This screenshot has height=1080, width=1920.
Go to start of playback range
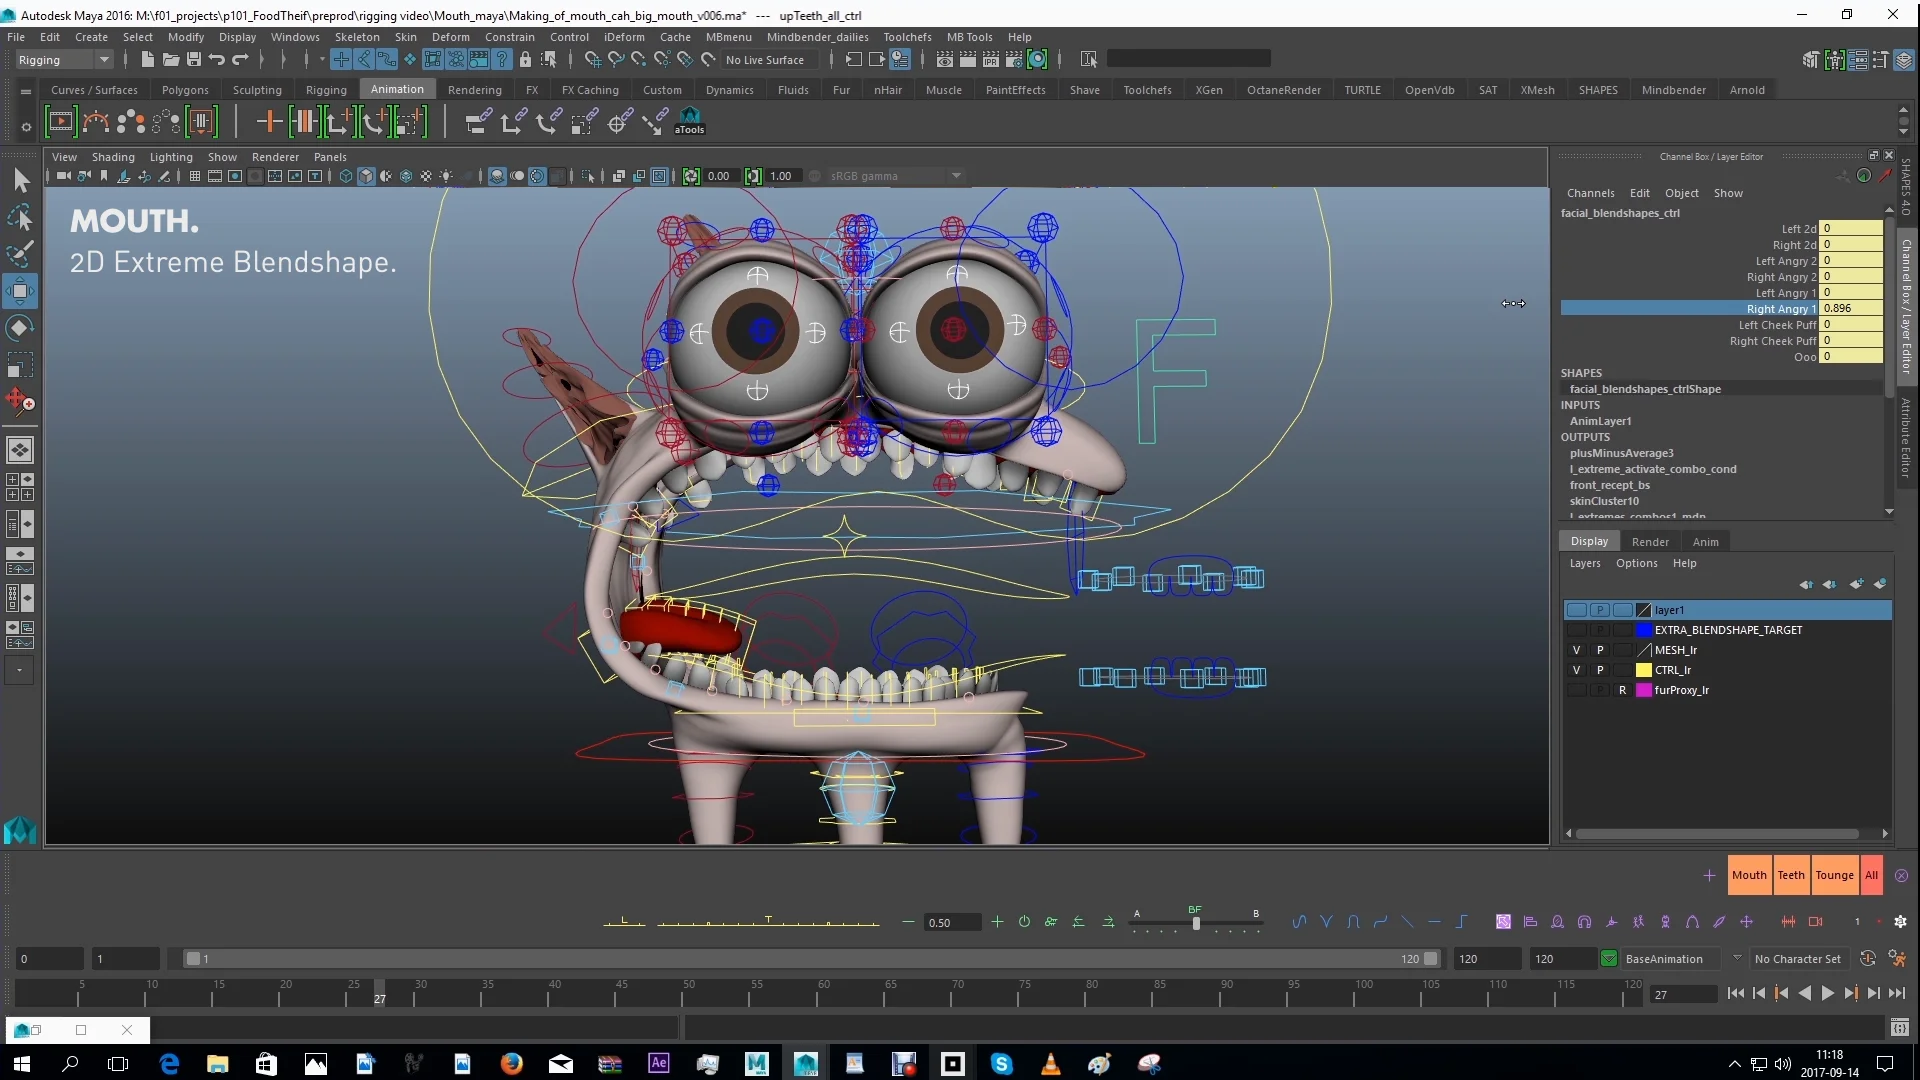(1735, 993)
